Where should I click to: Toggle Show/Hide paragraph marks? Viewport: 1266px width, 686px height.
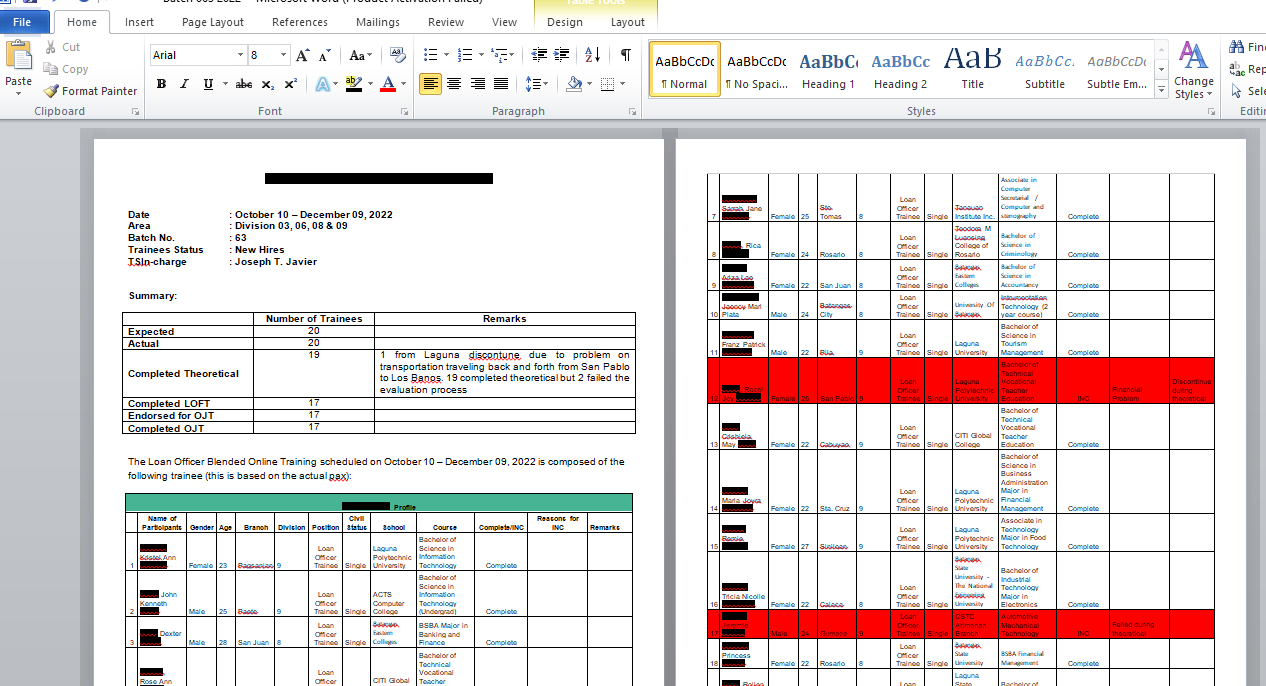[625, 55]
